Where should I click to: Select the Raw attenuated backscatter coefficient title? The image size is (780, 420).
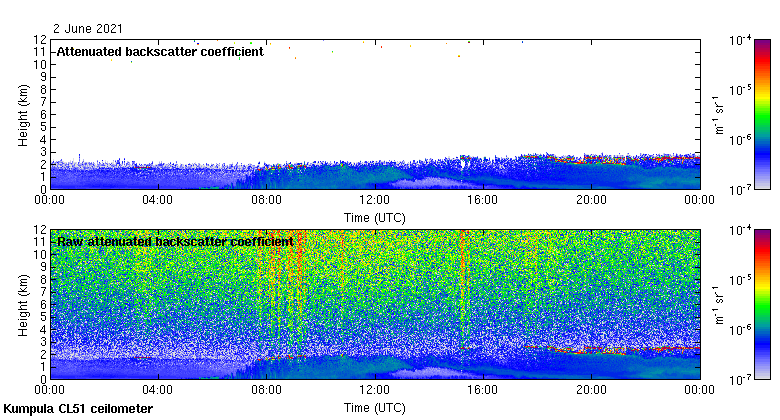click(x=175, y=242)
